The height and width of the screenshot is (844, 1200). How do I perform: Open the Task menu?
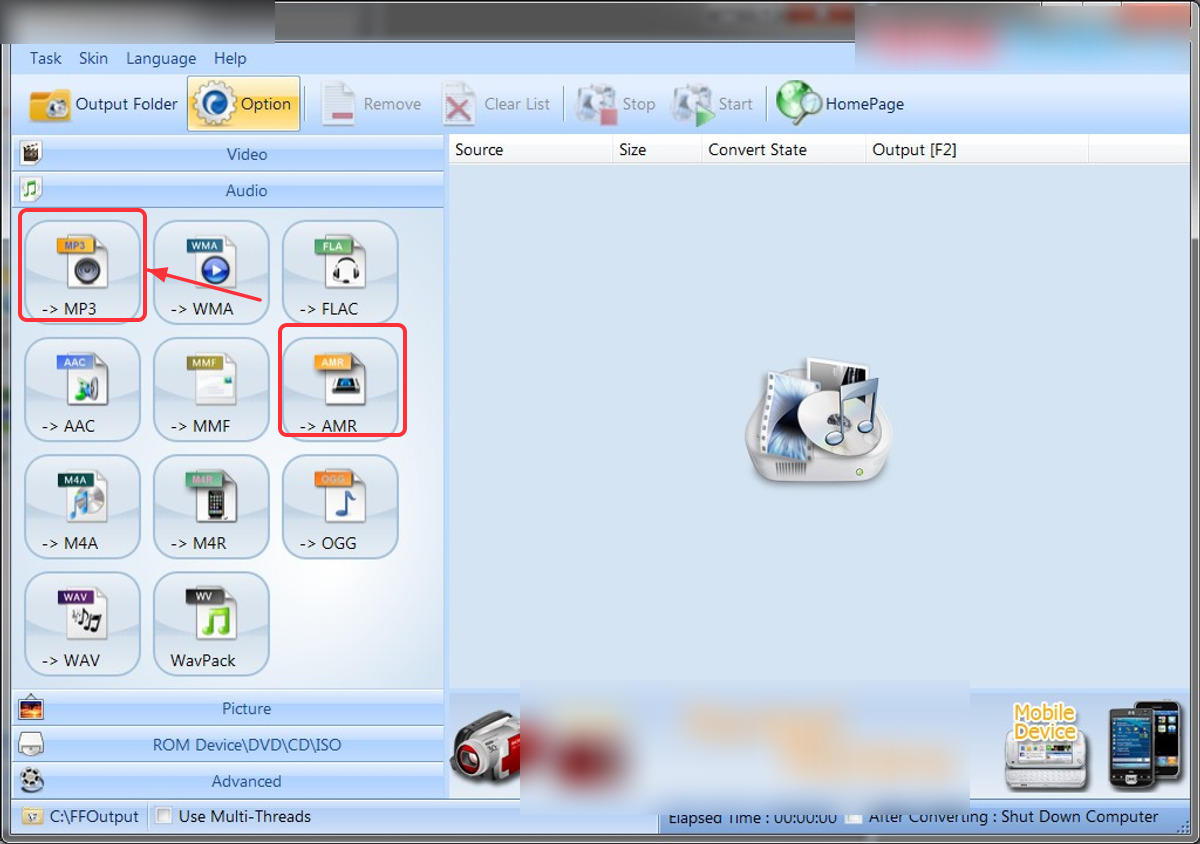45,58
